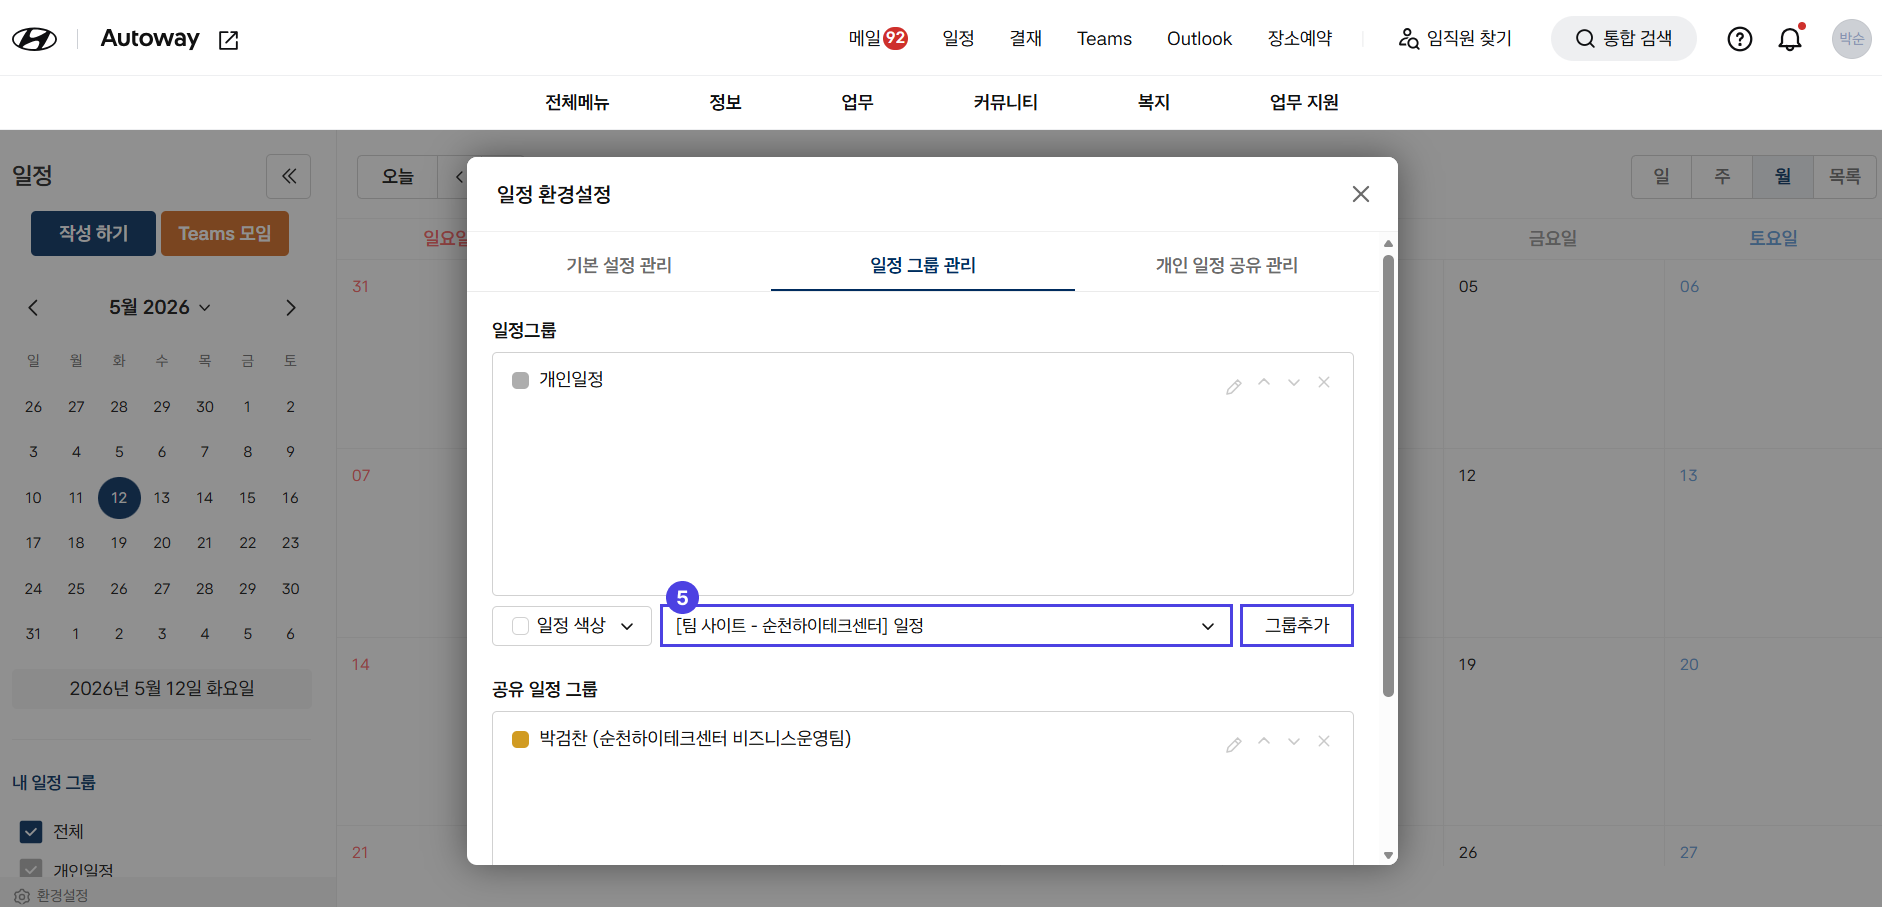Open the 커뮤니티 navigation item
The height and width of the screenshot is (907, 1882).
click(x=1005, y=102)
